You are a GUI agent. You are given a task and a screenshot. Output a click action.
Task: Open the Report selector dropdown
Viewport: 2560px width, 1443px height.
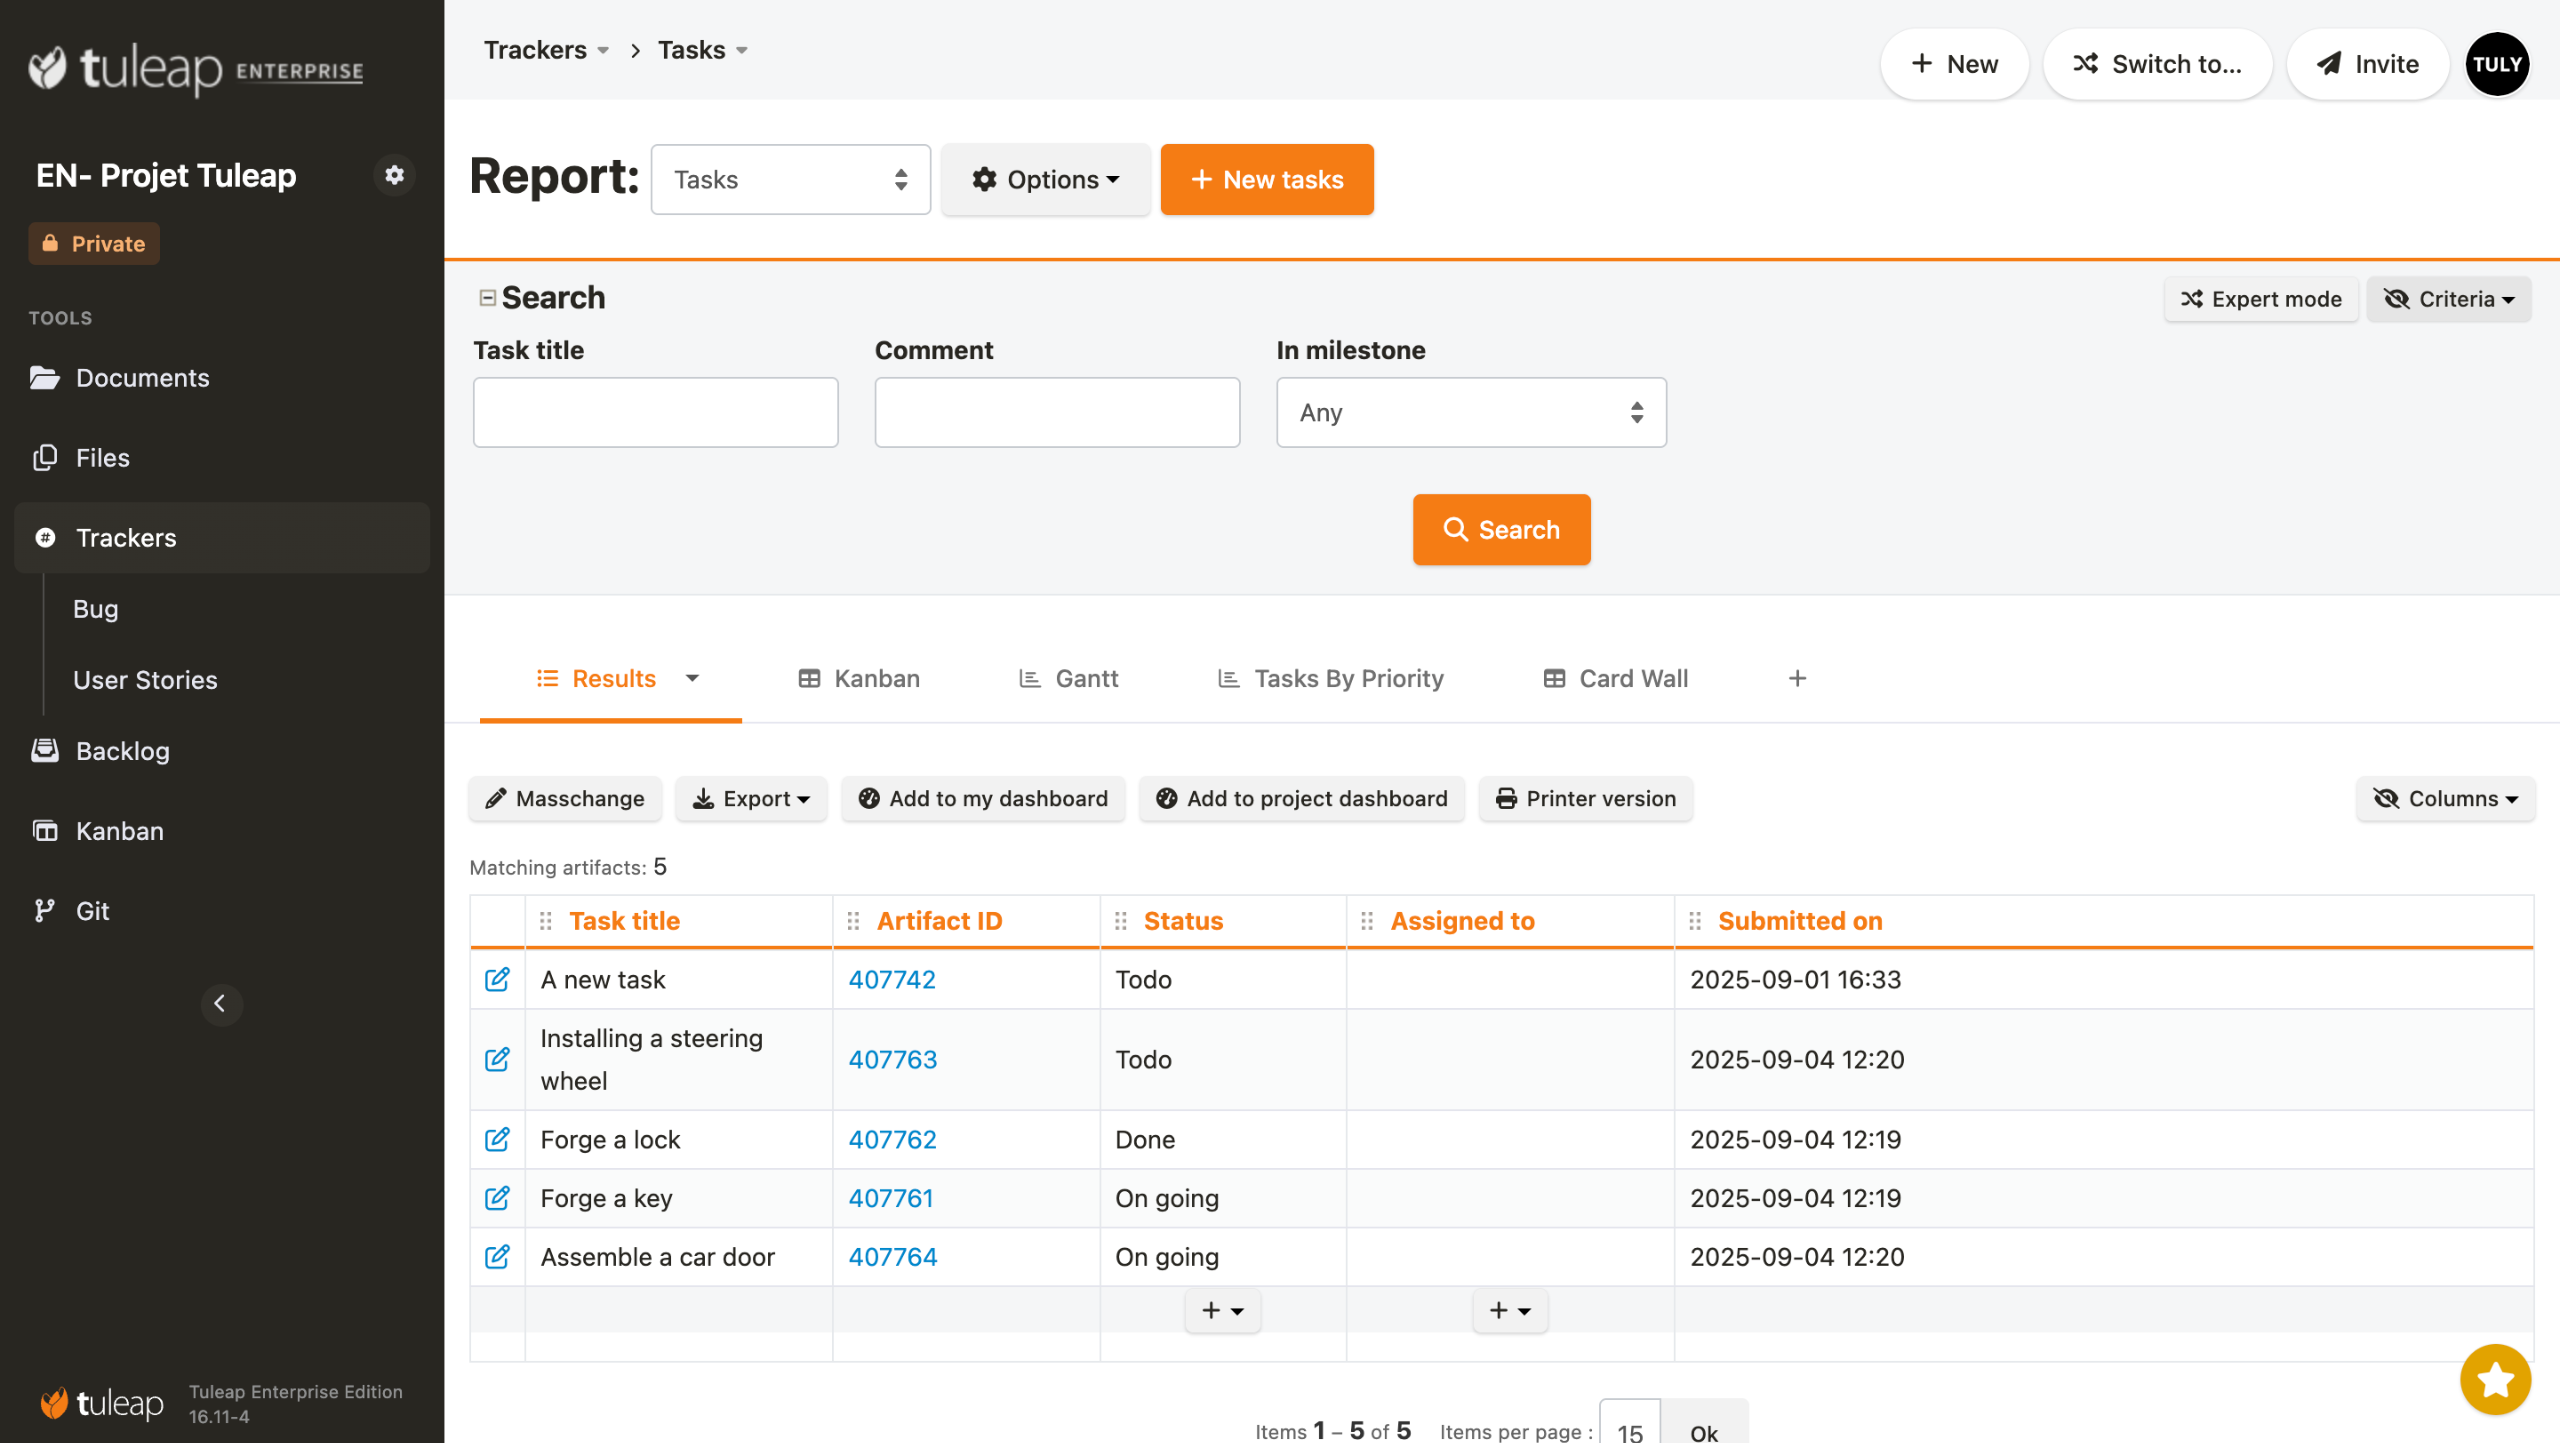click(x=790, y=180)
